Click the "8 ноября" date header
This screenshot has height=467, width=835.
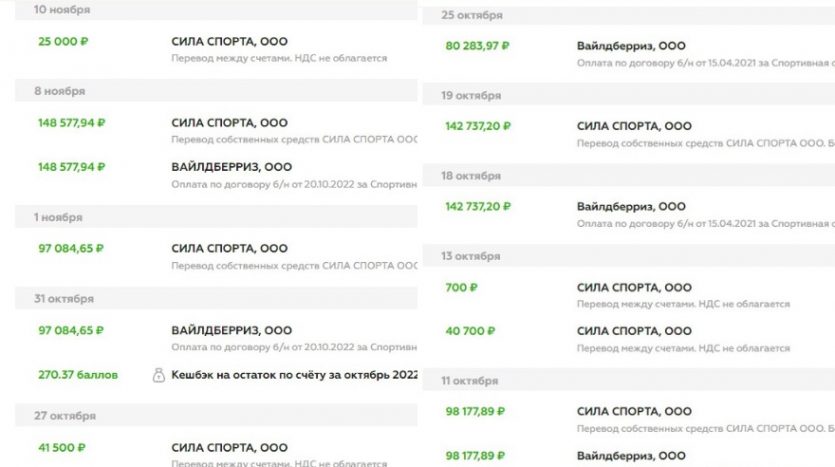click(56, 90)
